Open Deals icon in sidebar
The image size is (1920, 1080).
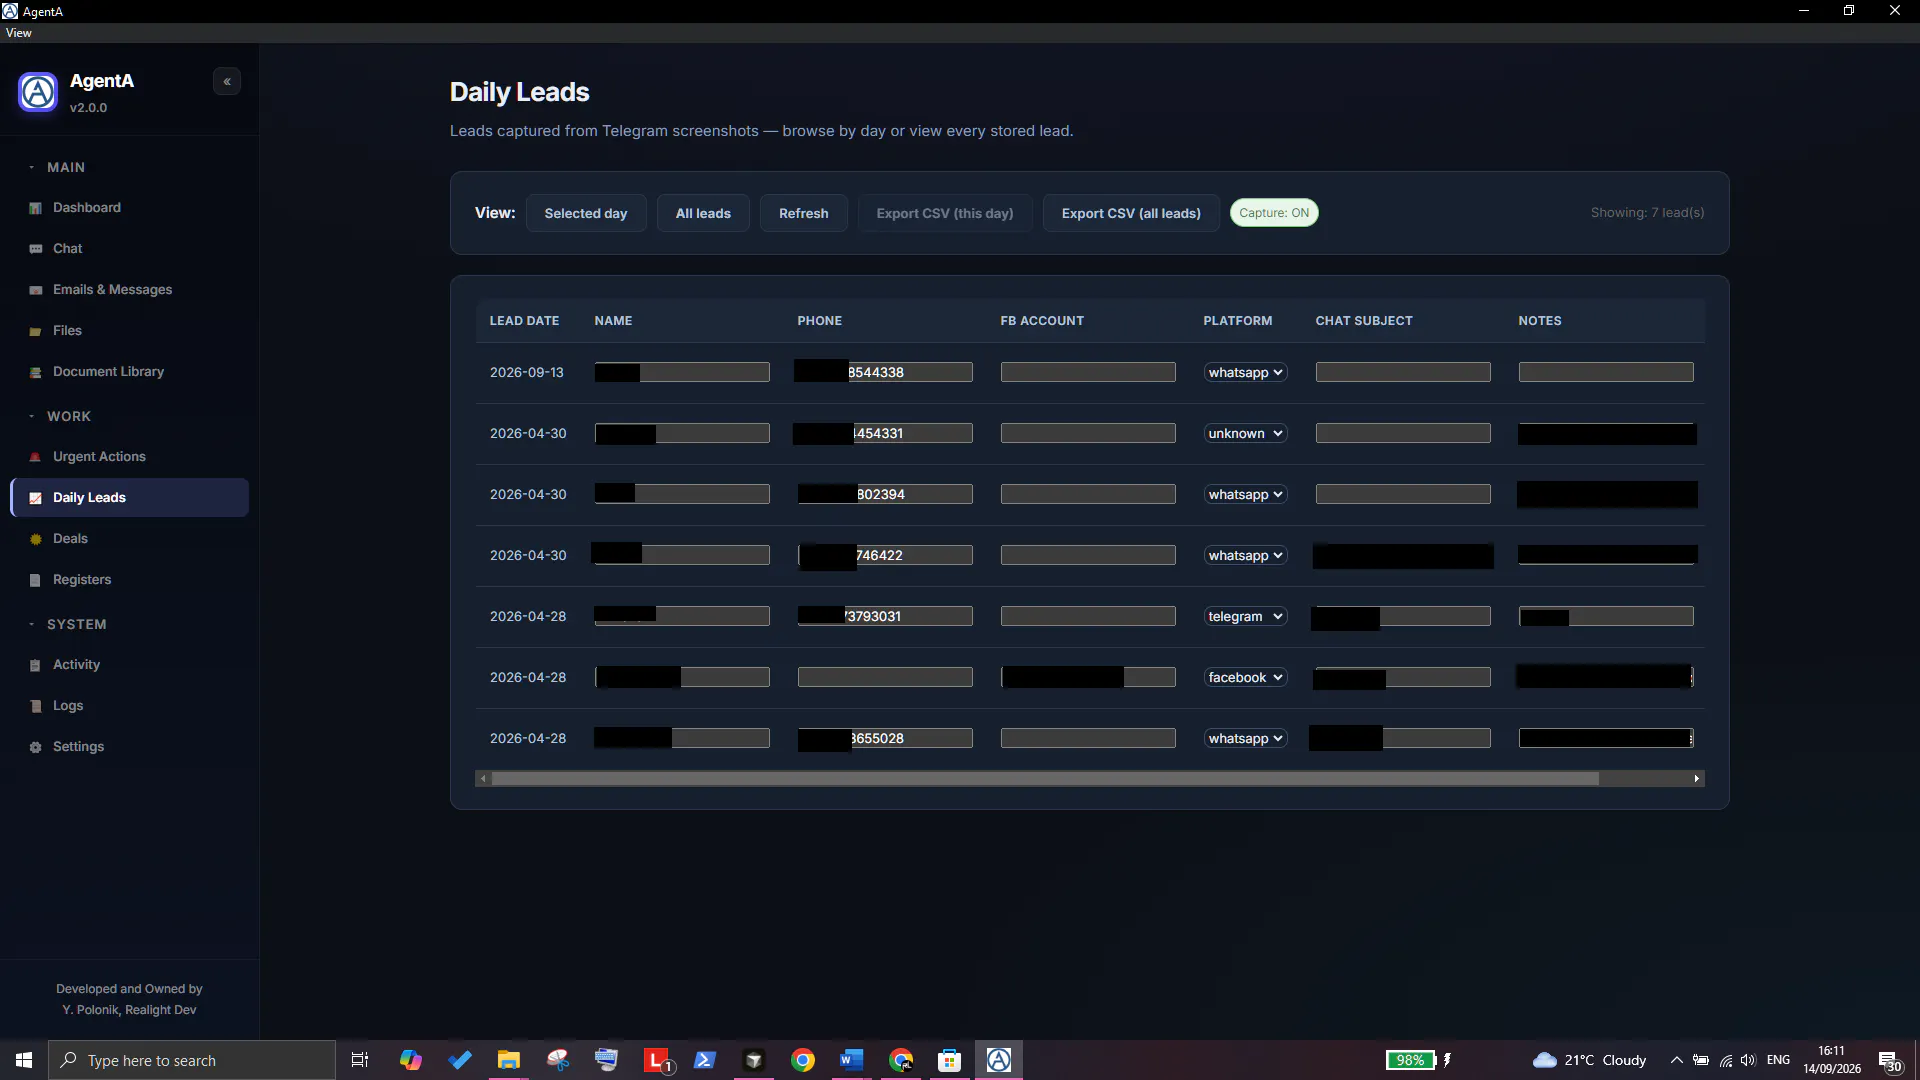pyautogui.click(x=35, y=539)
